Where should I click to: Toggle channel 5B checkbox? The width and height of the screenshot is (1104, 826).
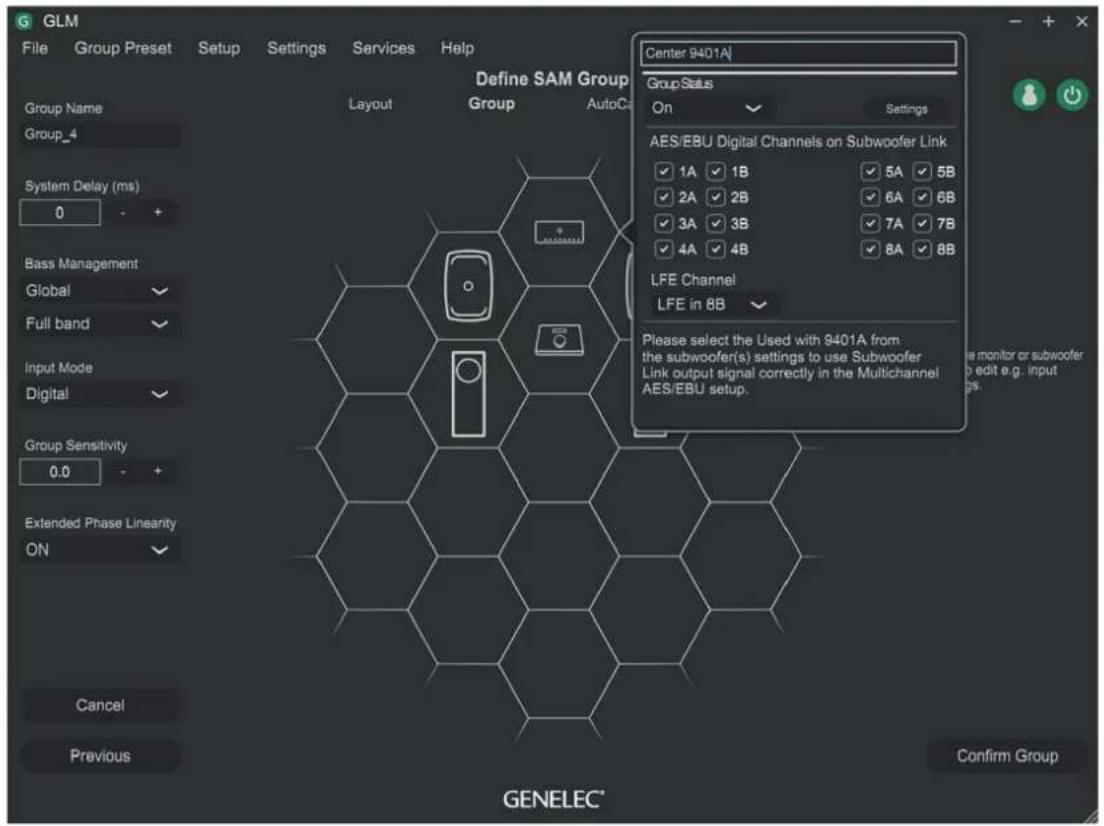coord(922,171)
